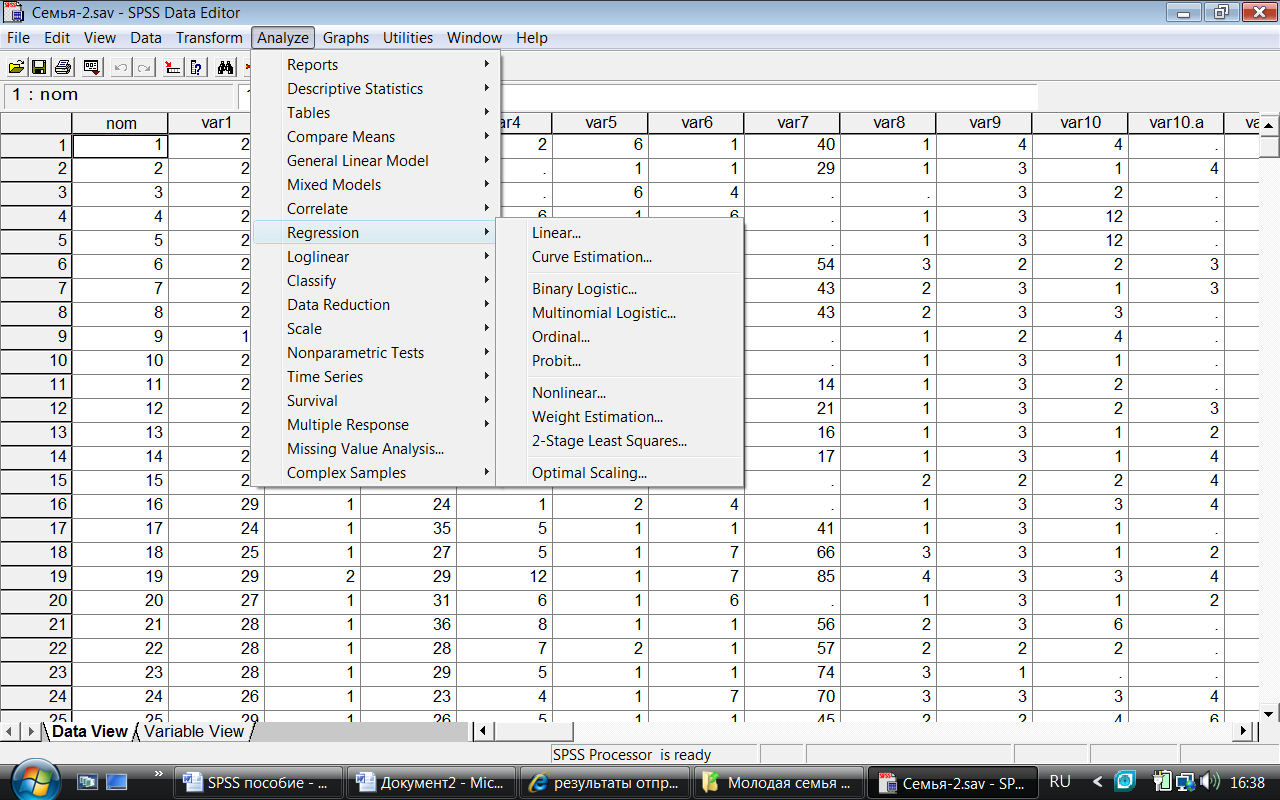Expand the General Linear Model submenu

tap(375, 161)
